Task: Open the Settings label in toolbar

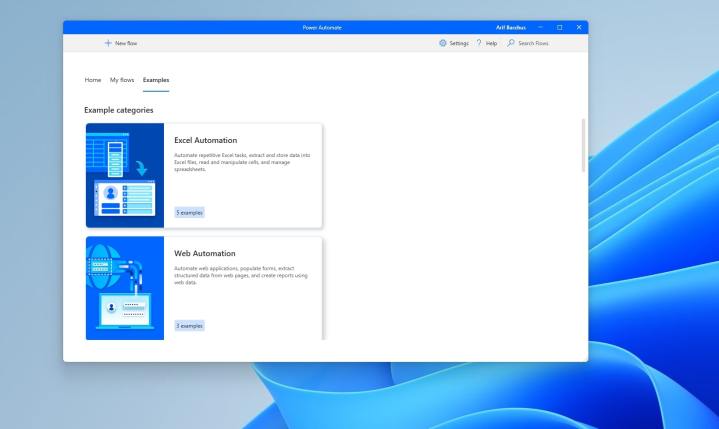Action: click(459, 43)
